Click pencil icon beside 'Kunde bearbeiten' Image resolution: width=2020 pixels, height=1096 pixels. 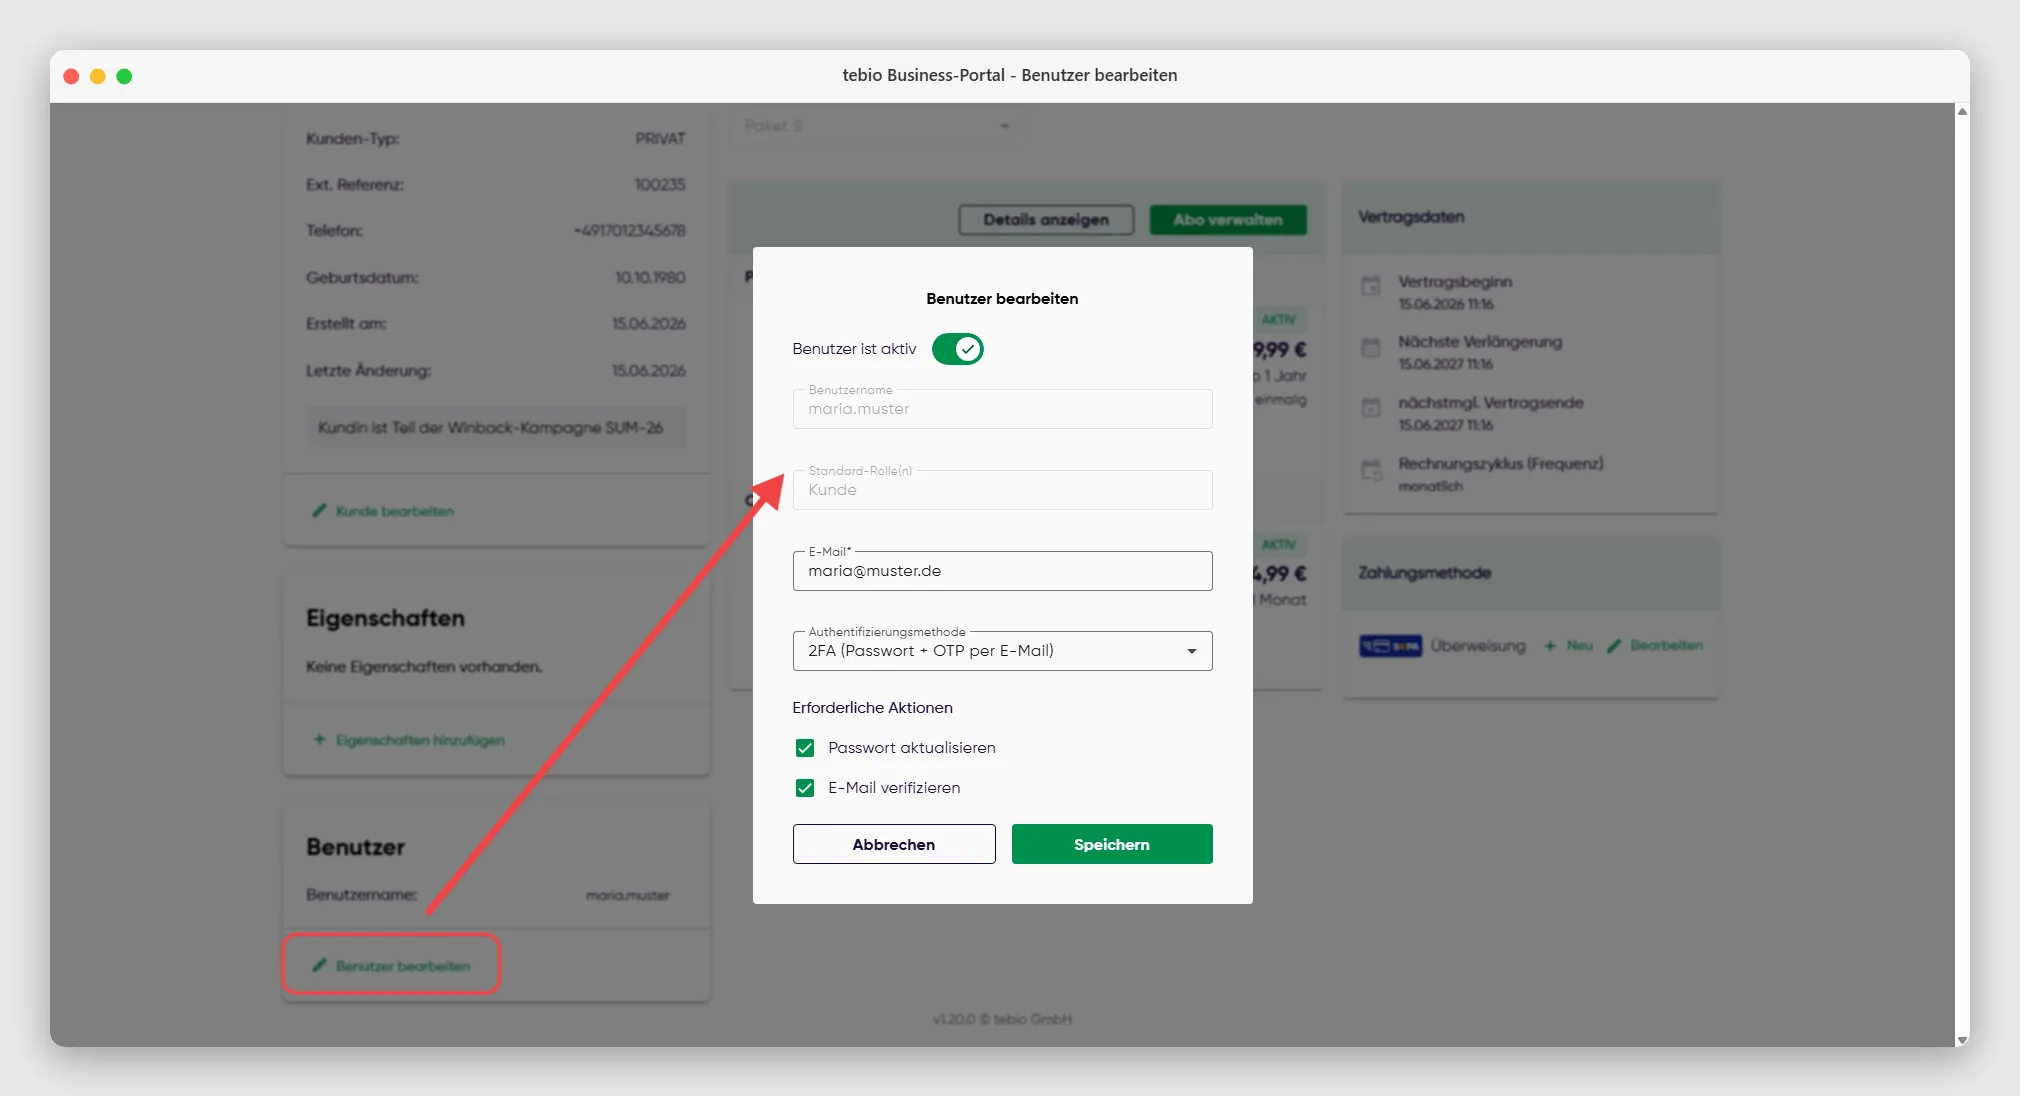pyautogui.click(x=319, y=511)
